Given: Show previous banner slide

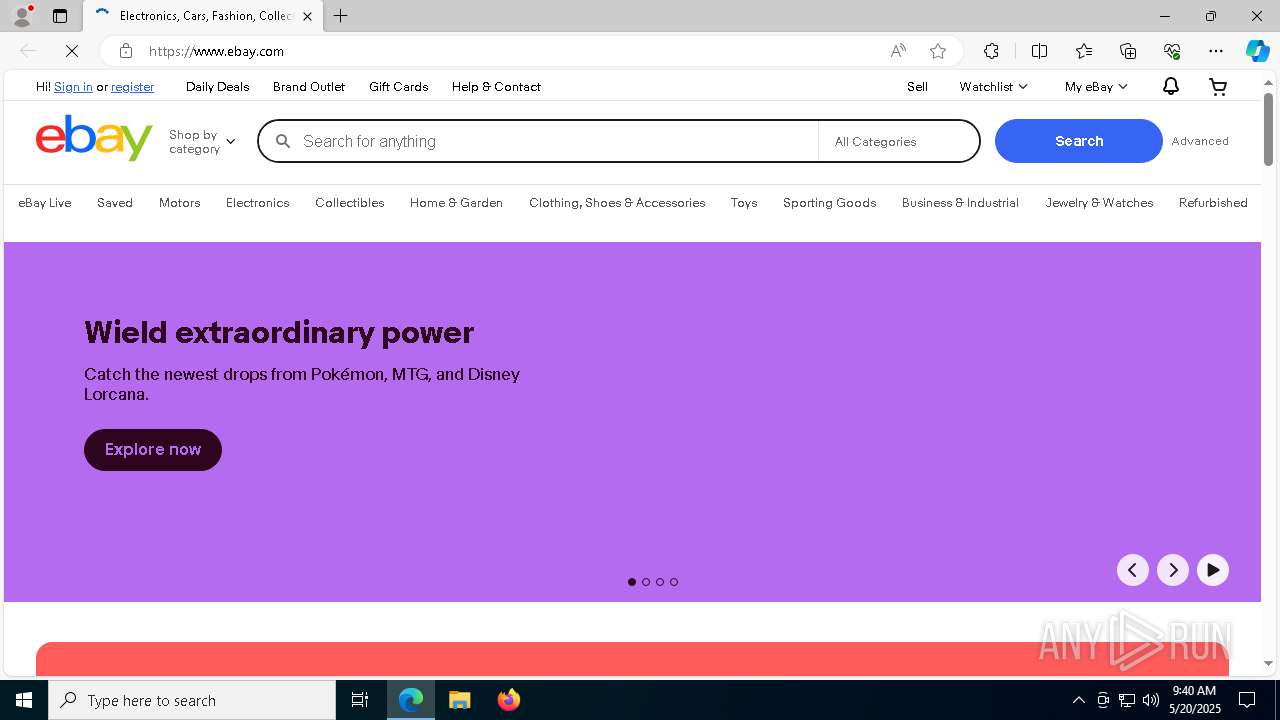Looking at the screenshot, I should click(1133, 570).
